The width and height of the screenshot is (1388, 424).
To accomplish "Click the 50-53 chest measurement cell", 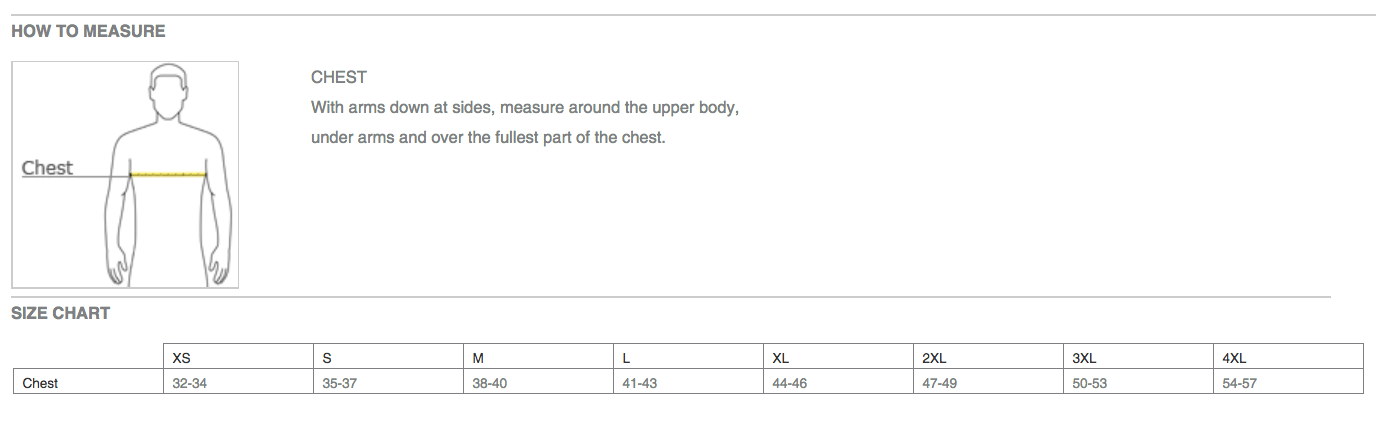I will (1138, 382).
